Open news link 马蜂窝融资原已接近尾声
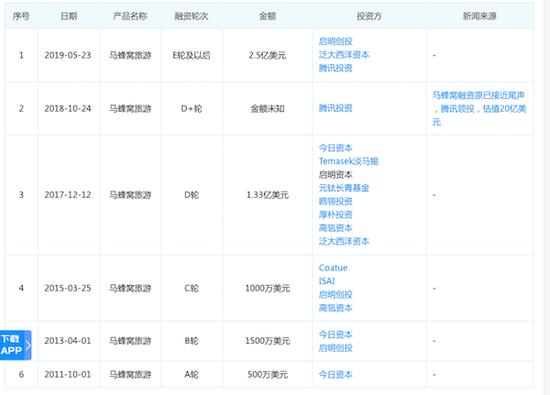 pyautogui.click(x=479, y=108)
